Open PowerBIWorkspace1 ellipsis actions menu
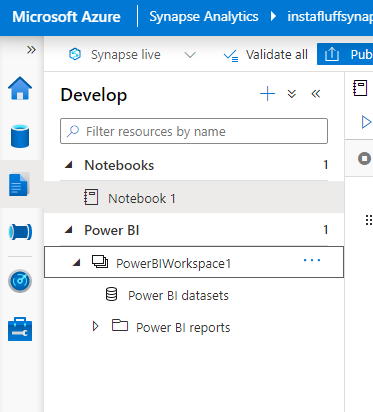Screen dimensions: 373x412 point(312,260)
